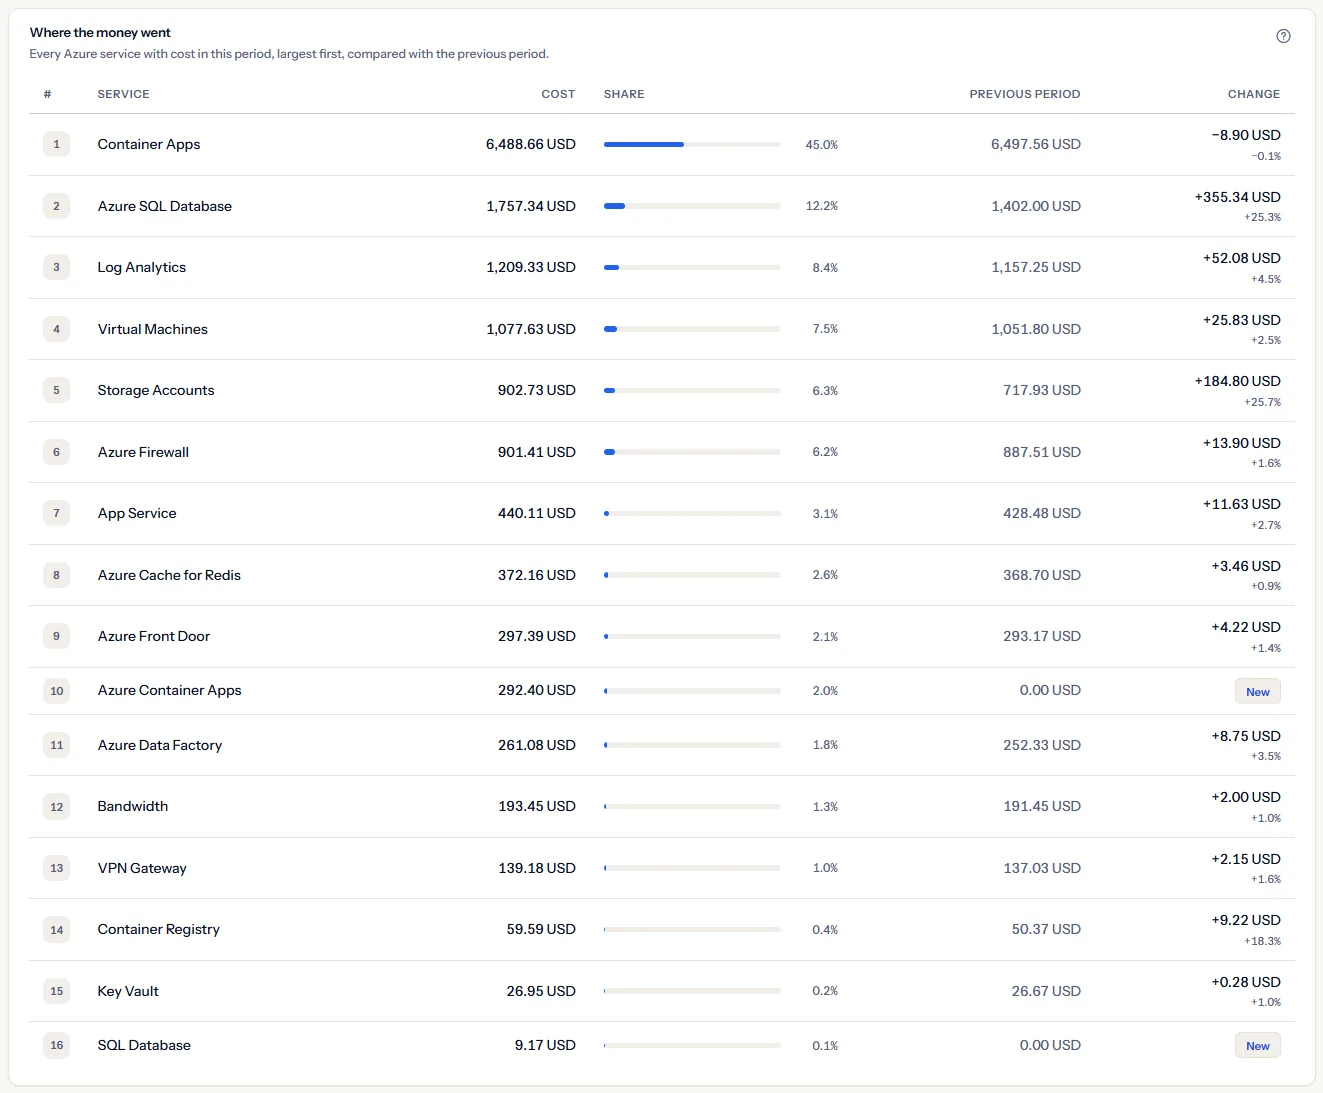
Task: Click the PREVIOUS PERIOD column header
Action: click(x=1025, y=94)
